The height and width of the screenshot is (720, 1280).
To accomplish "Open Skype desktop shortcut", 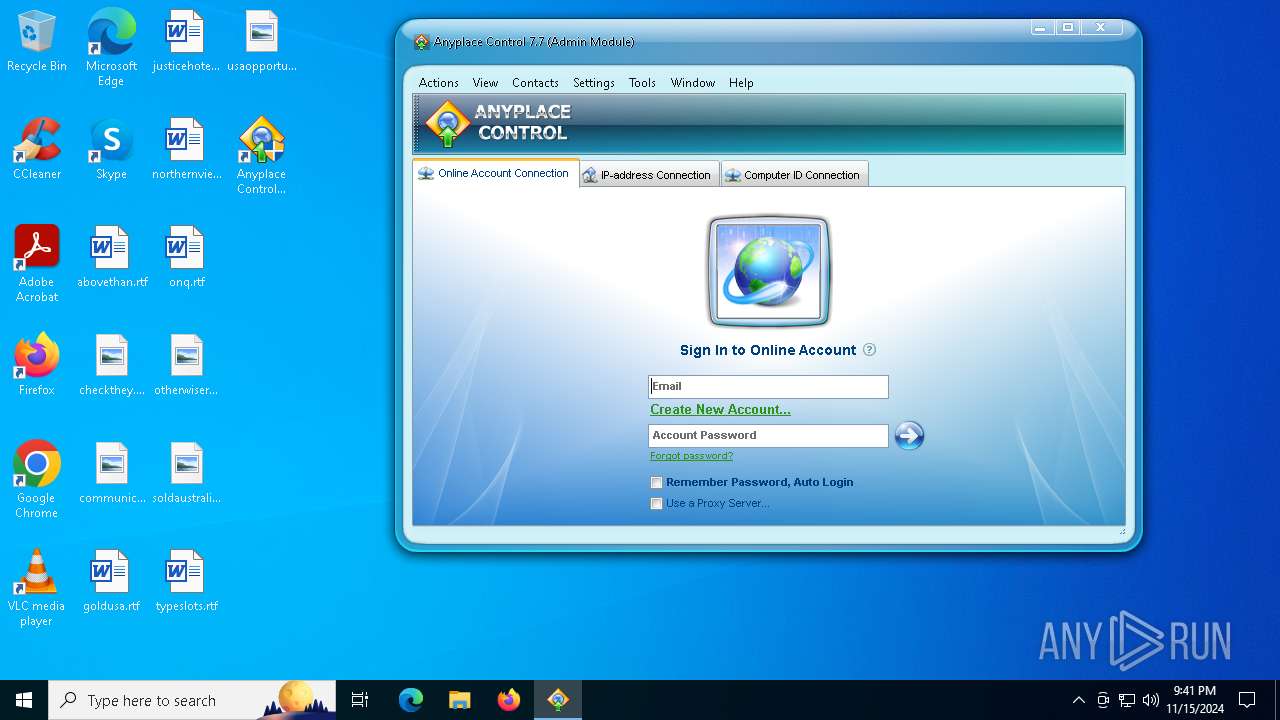I will click(x=111, y=149).
